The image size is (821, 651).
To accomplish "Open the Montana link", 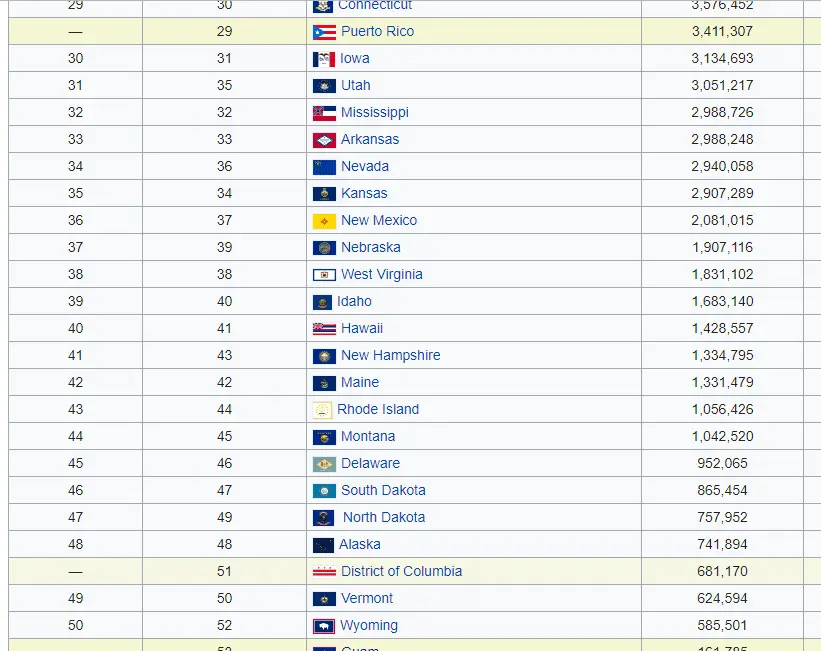I will (367, 436).
